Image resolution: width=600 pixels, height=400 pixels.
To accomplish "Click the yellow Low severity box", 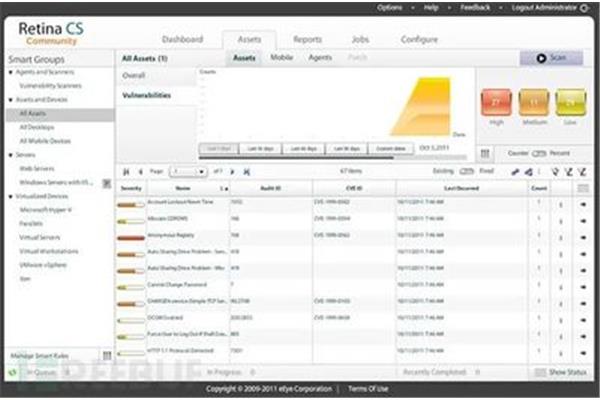I will coord(571,102).
